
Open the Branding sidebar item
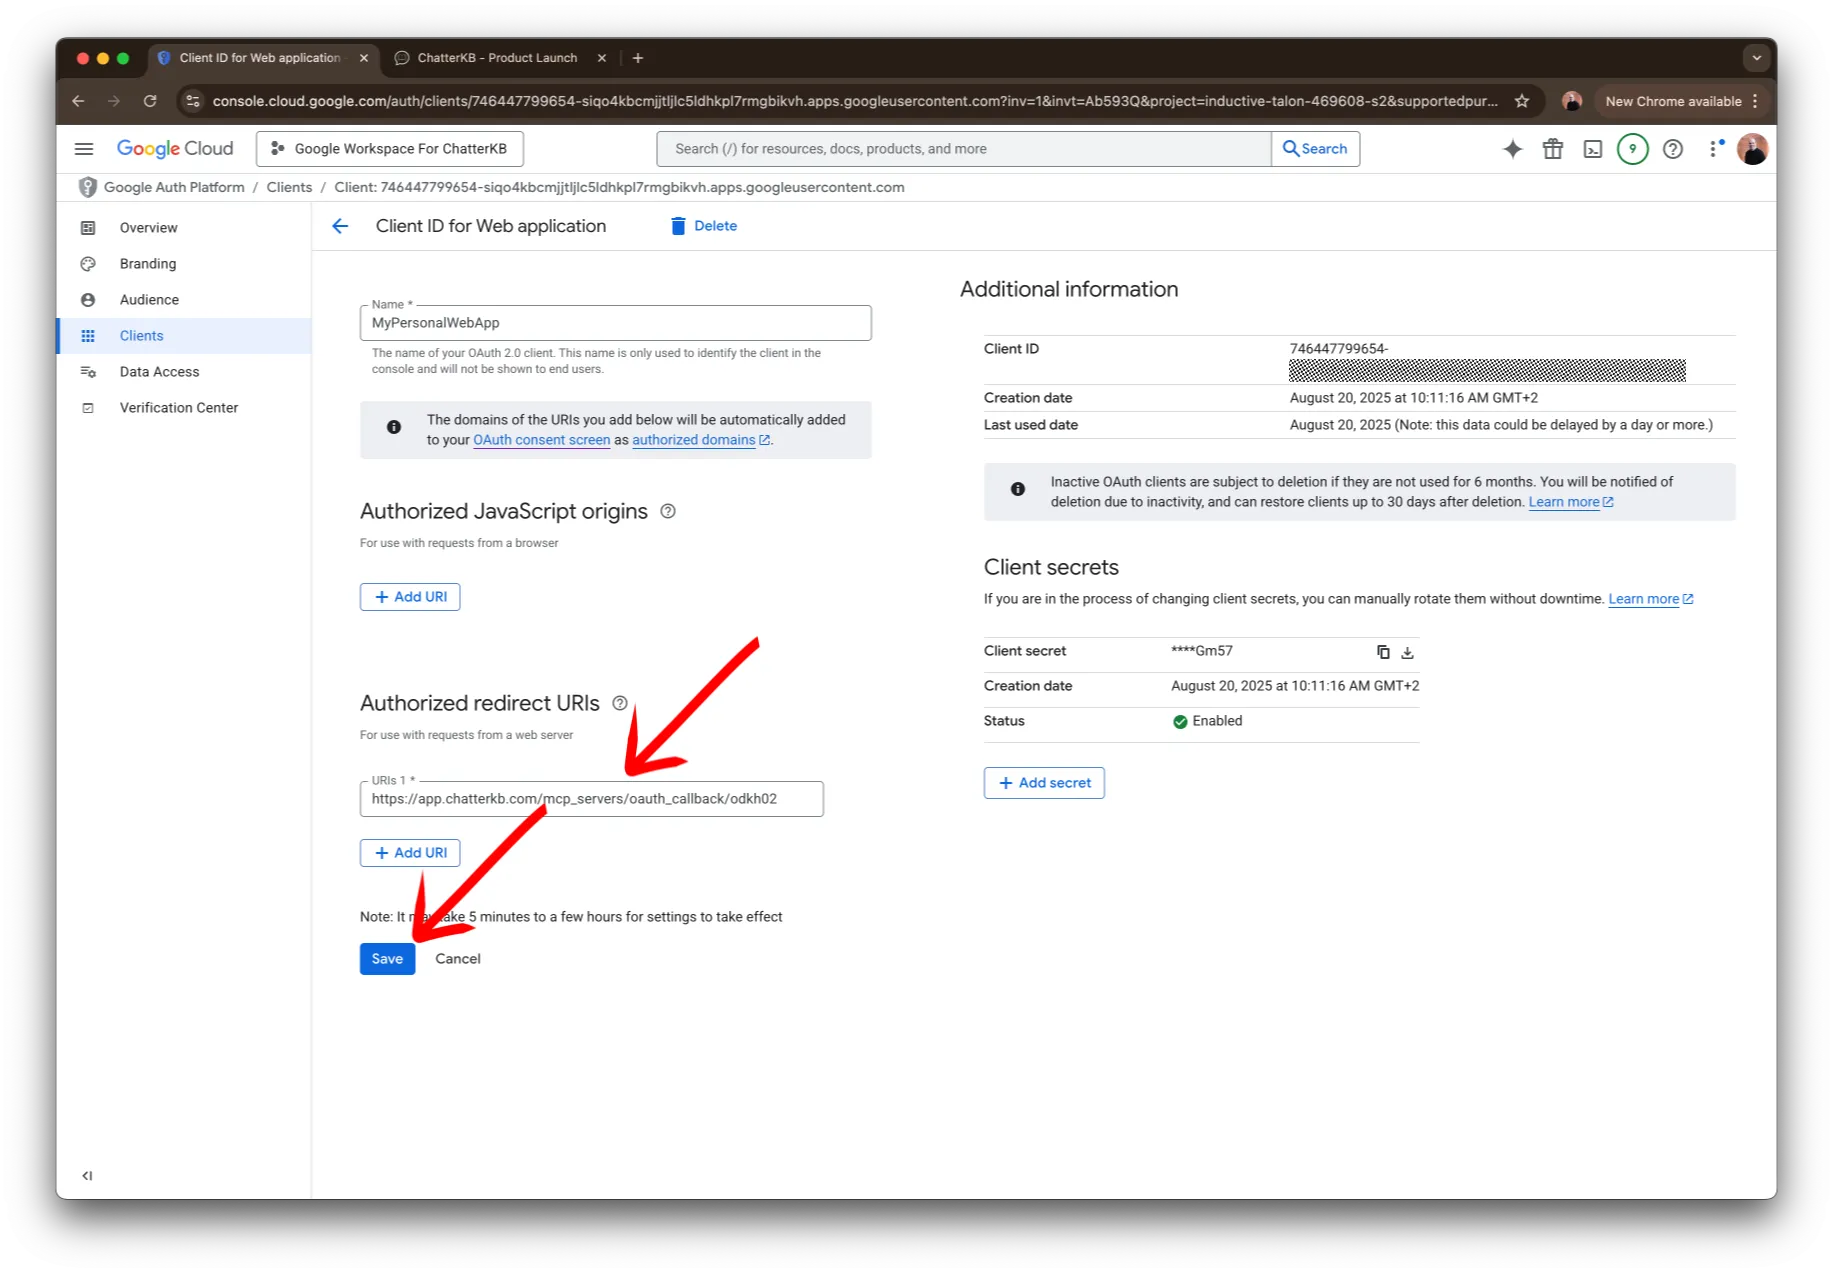(x=184, y=264)
